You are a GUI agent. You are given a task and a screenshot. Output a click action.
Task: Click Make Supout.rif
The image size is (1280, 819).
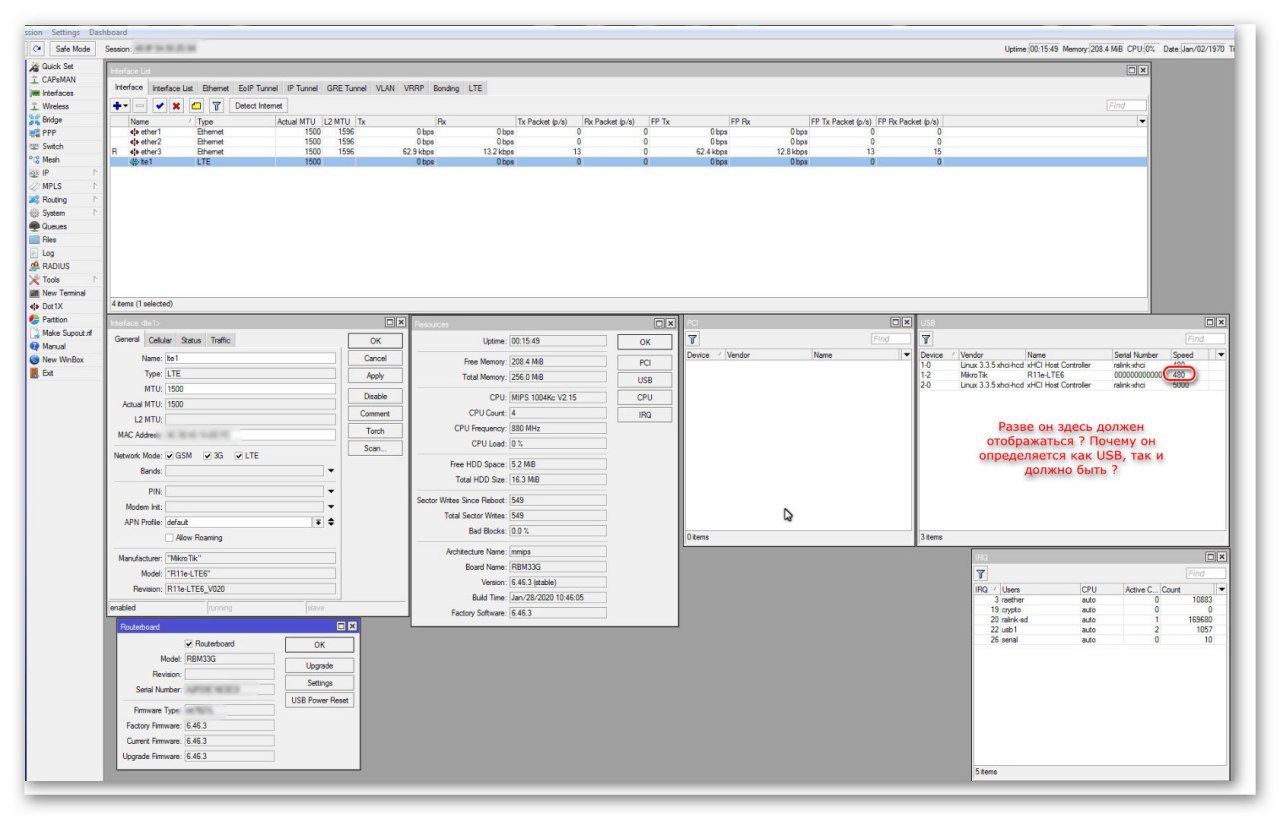pyautogui.click(x=66, y=333)
